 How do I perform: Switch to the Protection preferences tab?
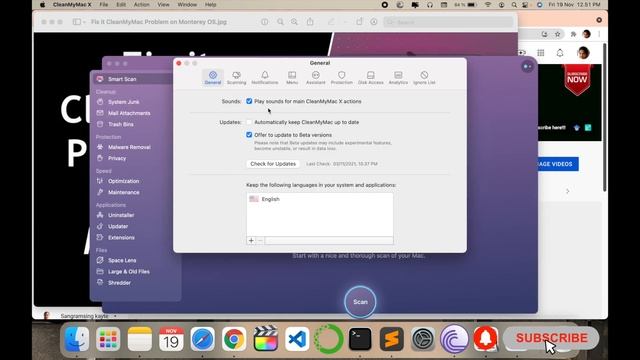(342, 77)
